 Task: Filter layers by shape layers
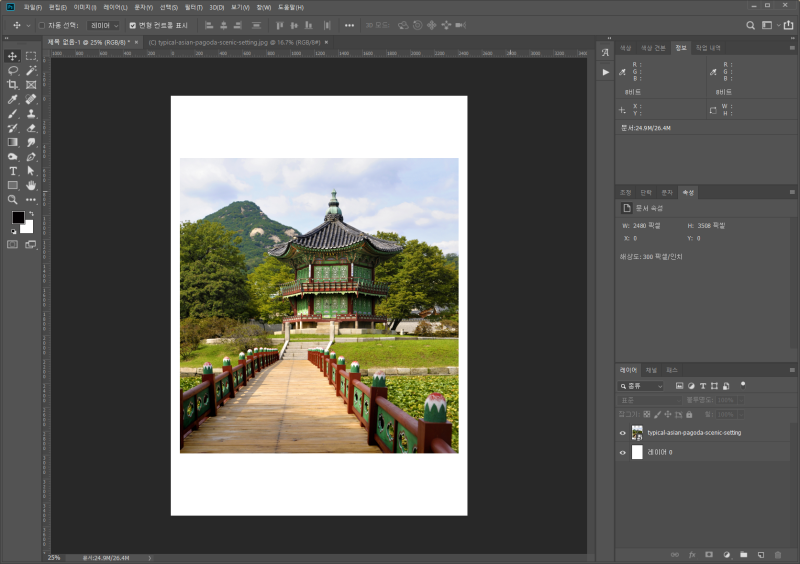pyautogui.click(x=714, y=386)
